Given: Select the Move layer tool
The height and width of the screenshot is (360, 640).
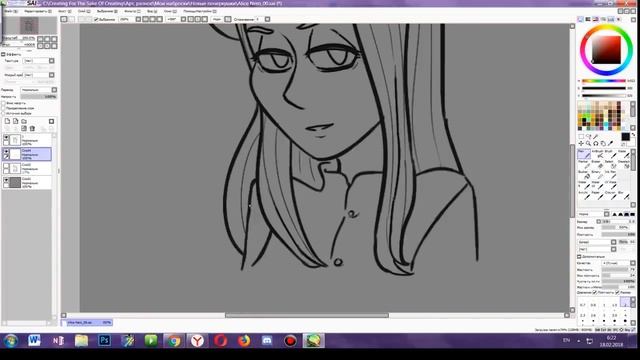Looking at the screenshot, I should [581, 144].
